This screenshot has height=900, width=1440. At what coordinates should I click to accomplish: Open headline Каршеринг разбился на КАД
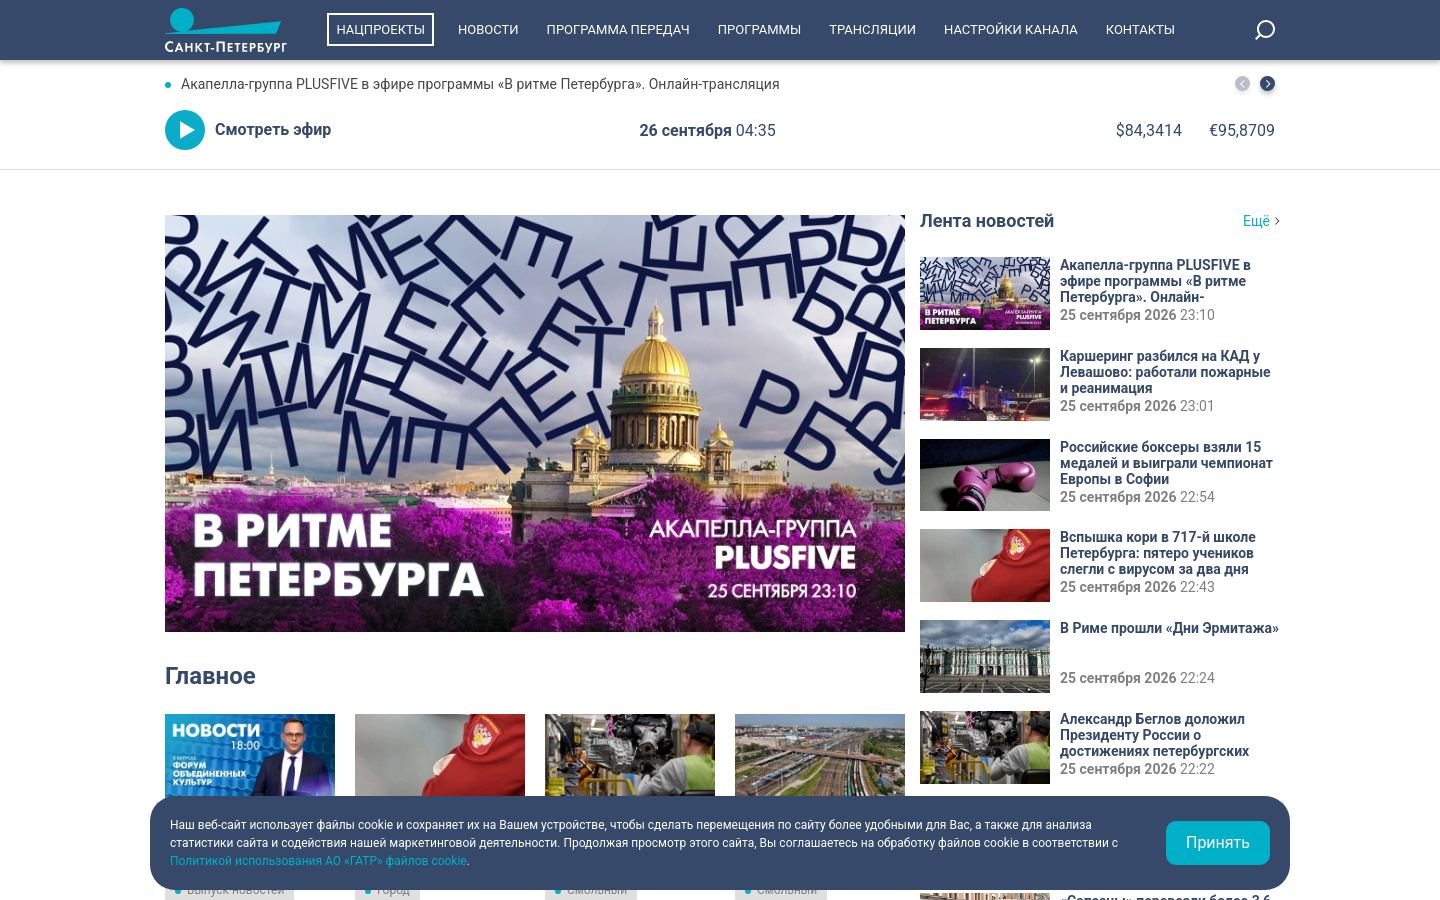1165,372
